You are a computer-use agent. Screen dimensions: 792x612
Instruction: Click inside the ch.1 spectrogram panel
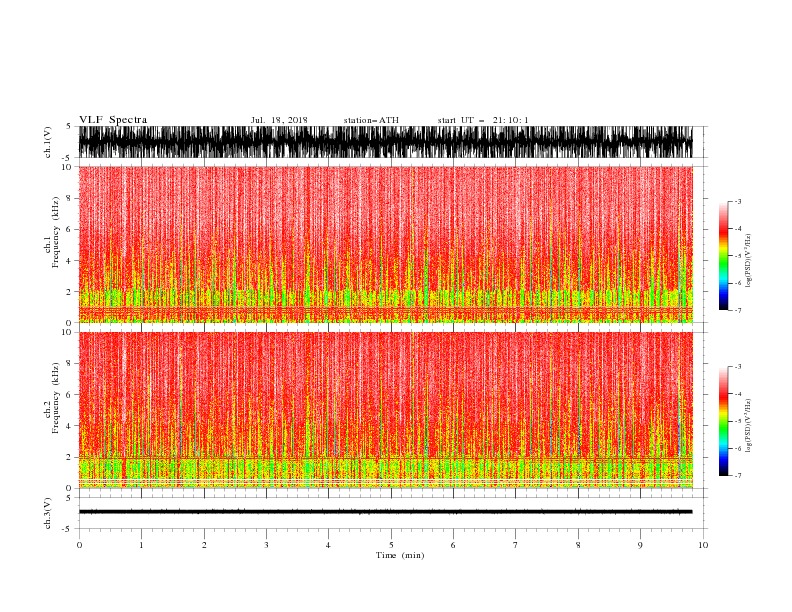click(x=385, y=244)
